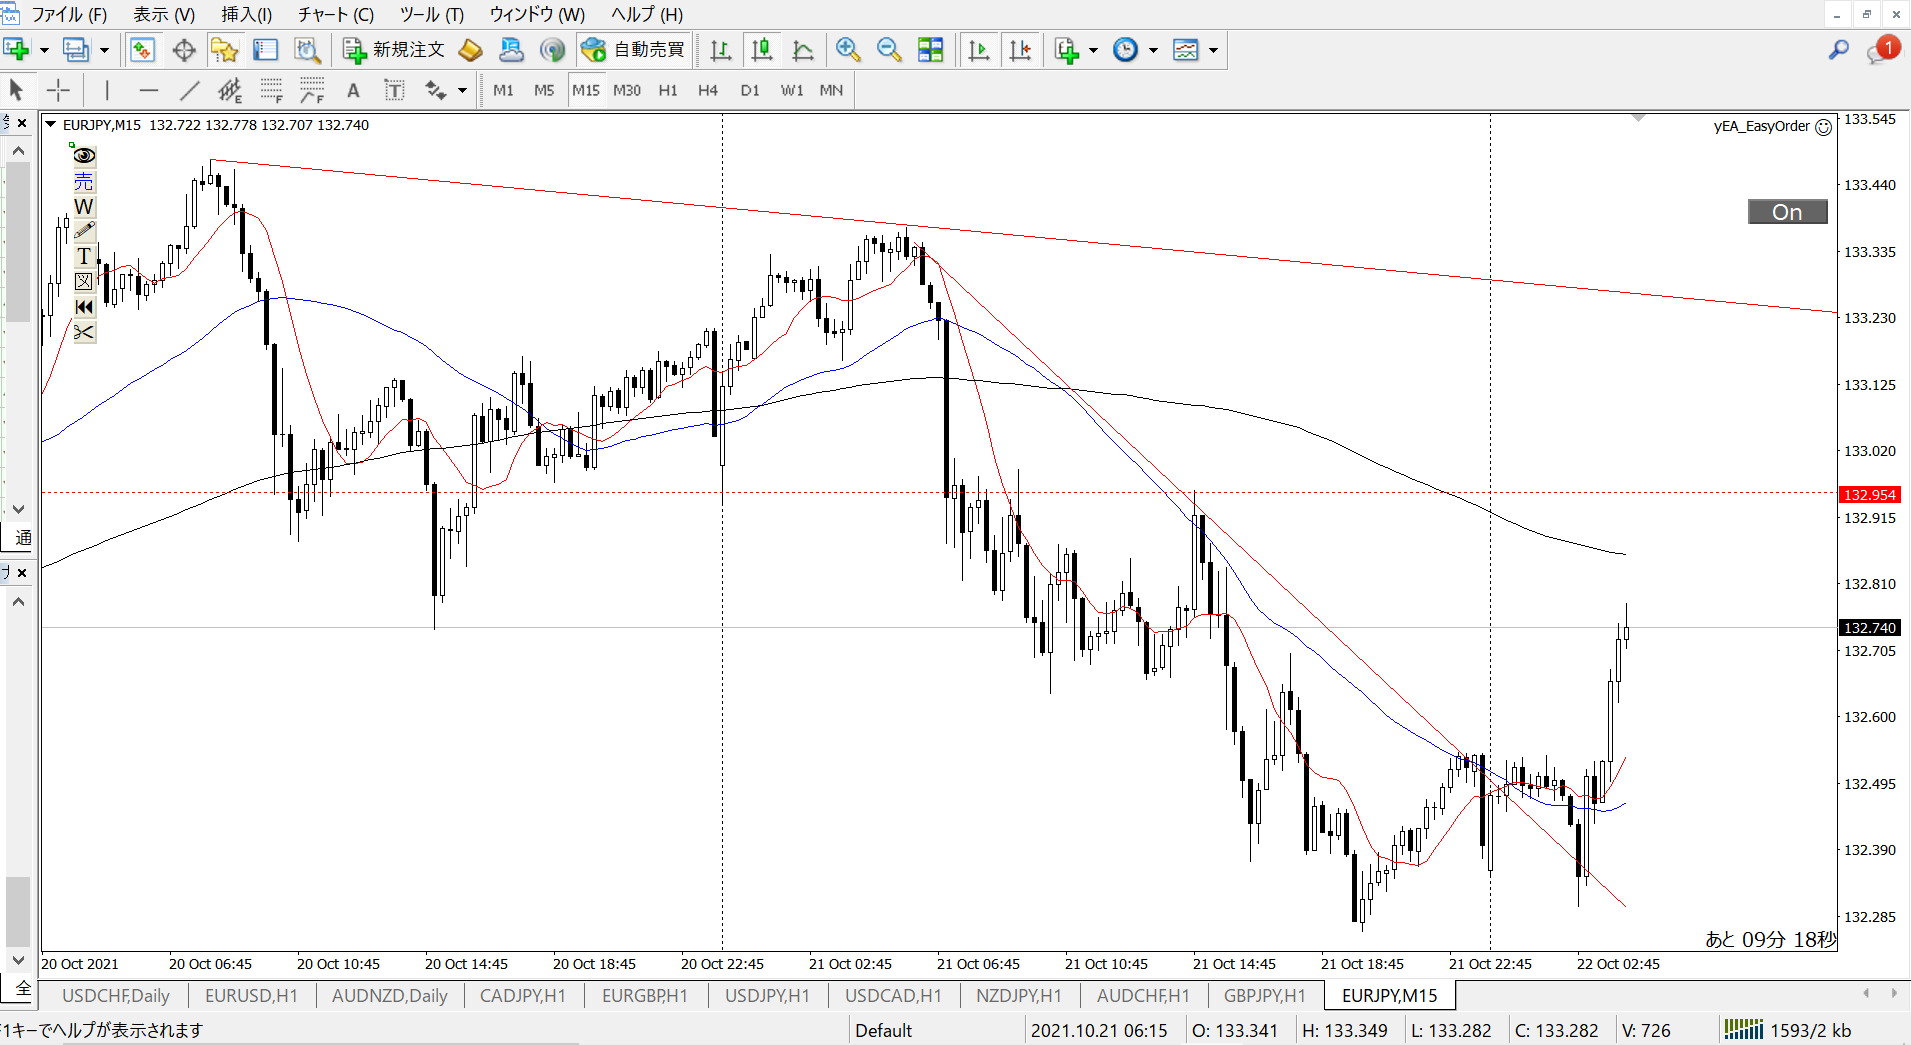Viewport: 1911px width, 1045px height.
Task: Open the チャート (C) menu
Action: (336, 14)
